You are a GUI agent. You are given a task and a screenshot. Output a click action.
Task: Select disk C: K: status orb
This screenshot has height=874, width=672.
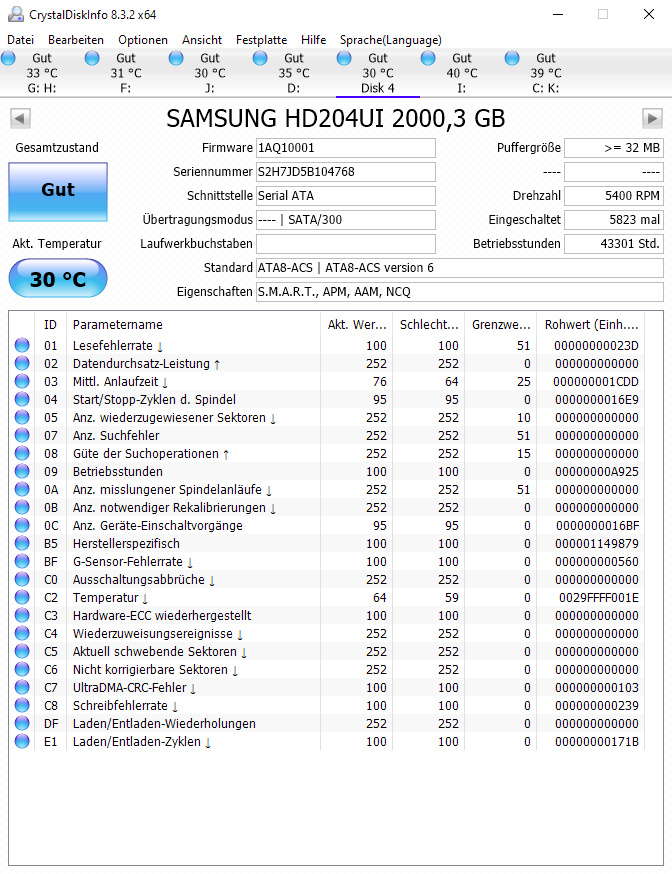pyautogui.click(x=512, y=58)
